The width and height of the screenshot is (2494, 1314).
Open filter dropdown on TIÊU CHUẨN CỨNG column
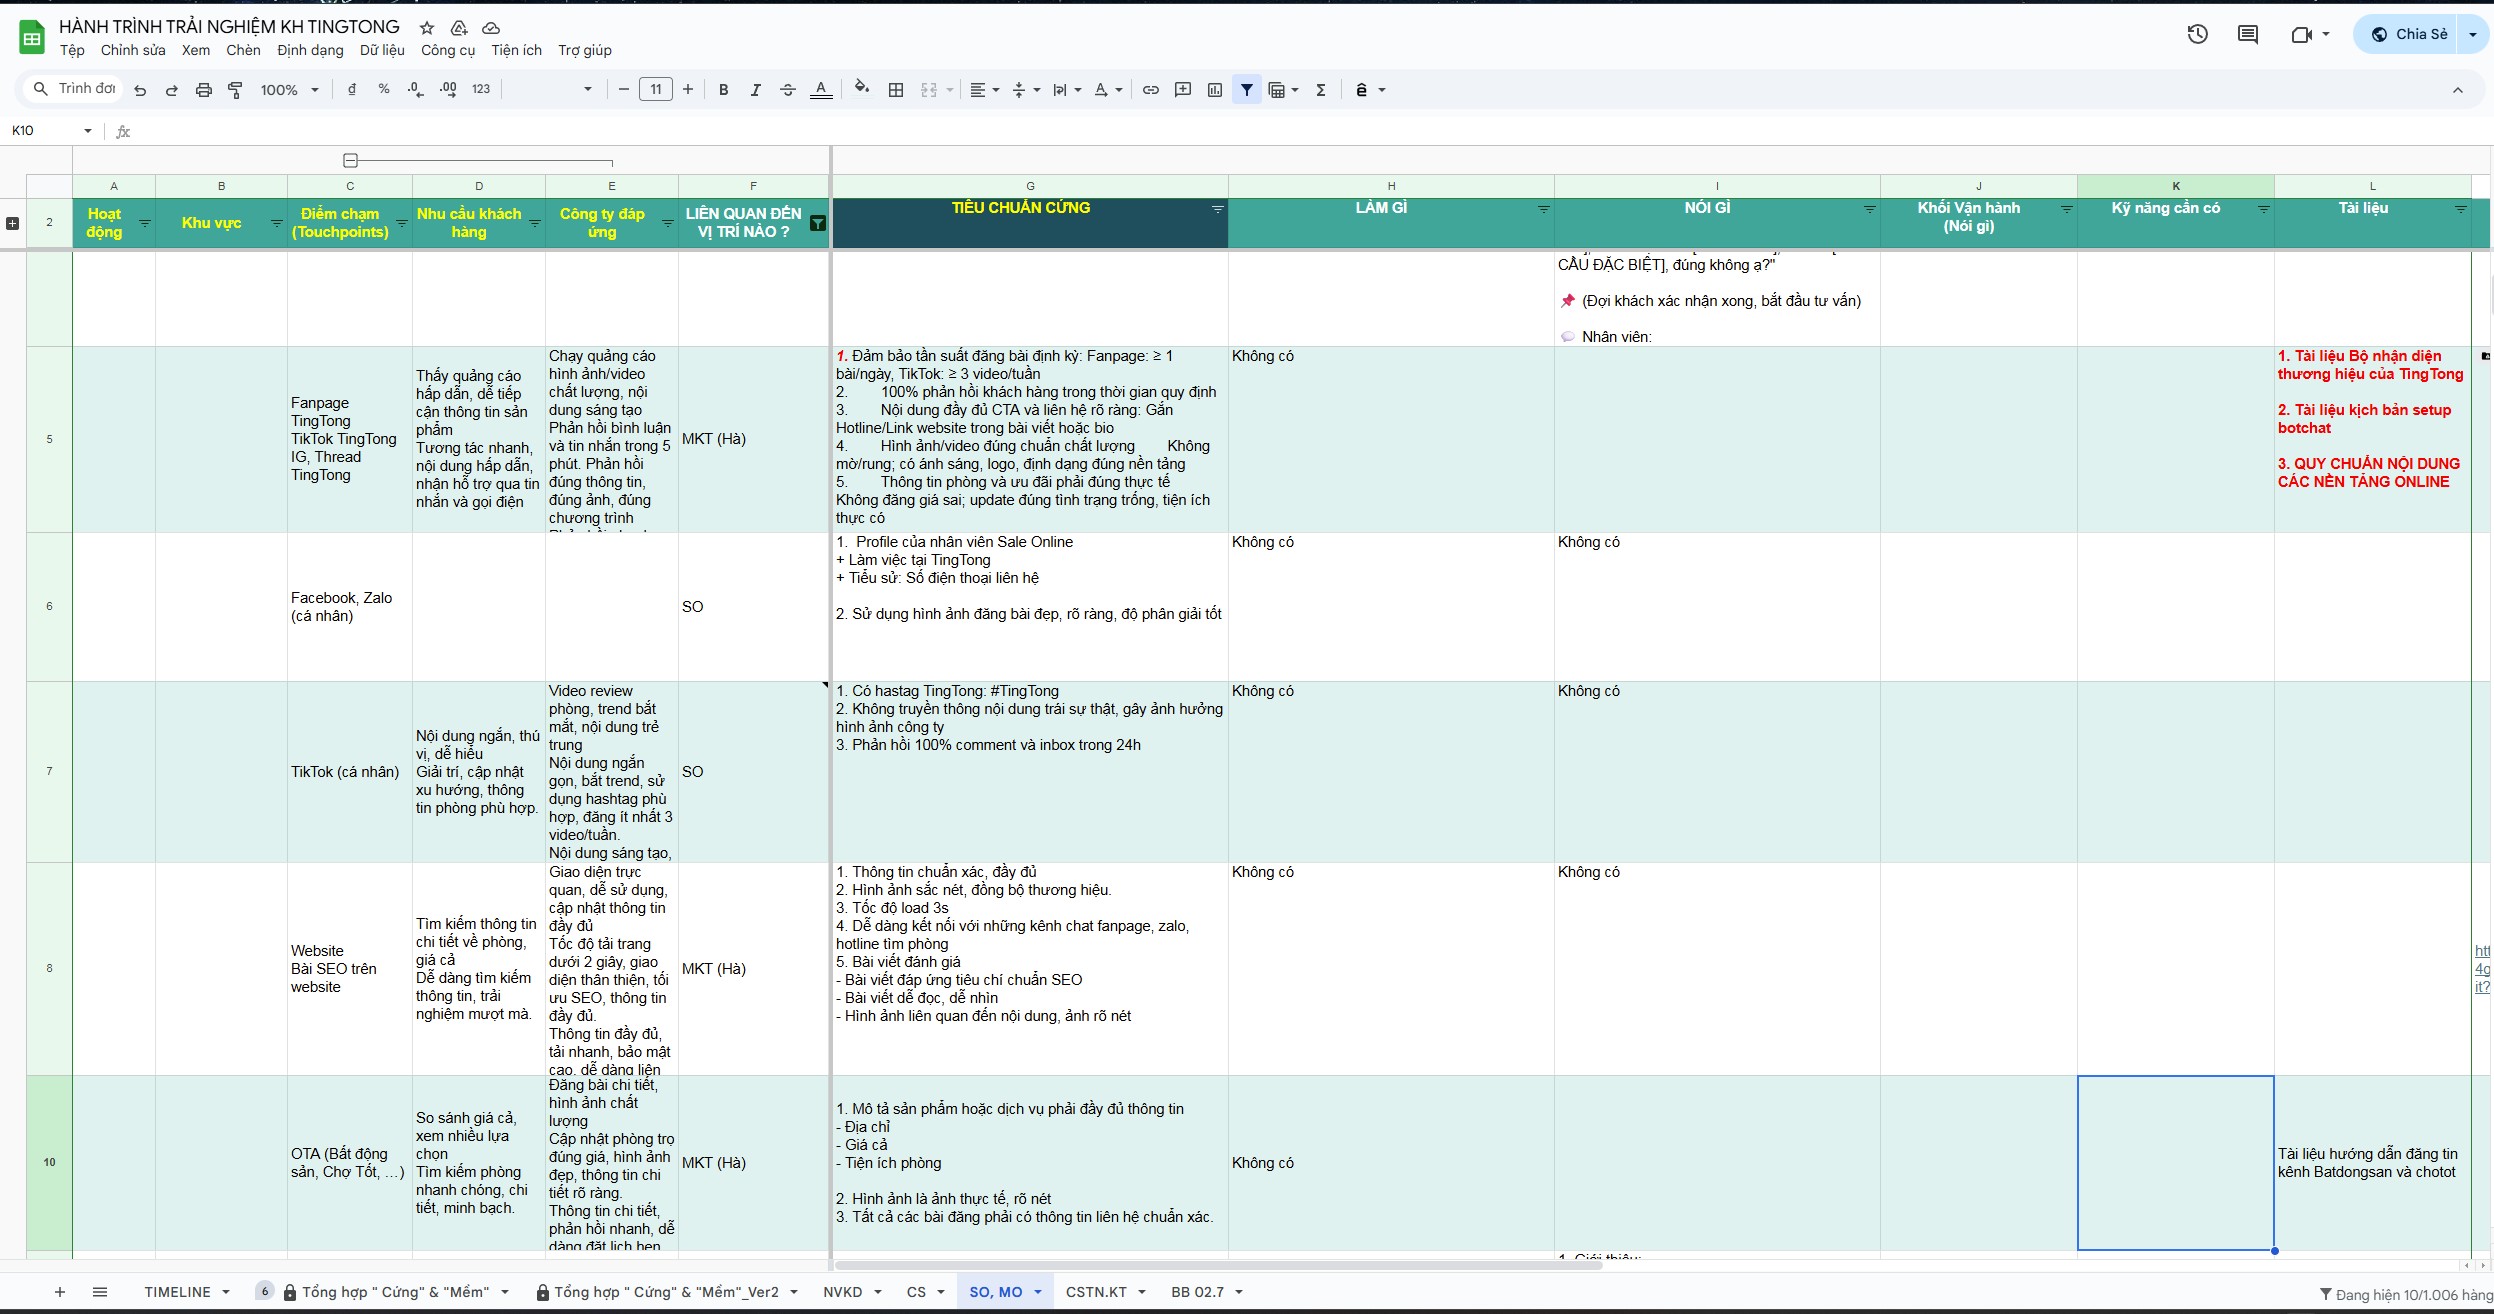(1217, 209)
